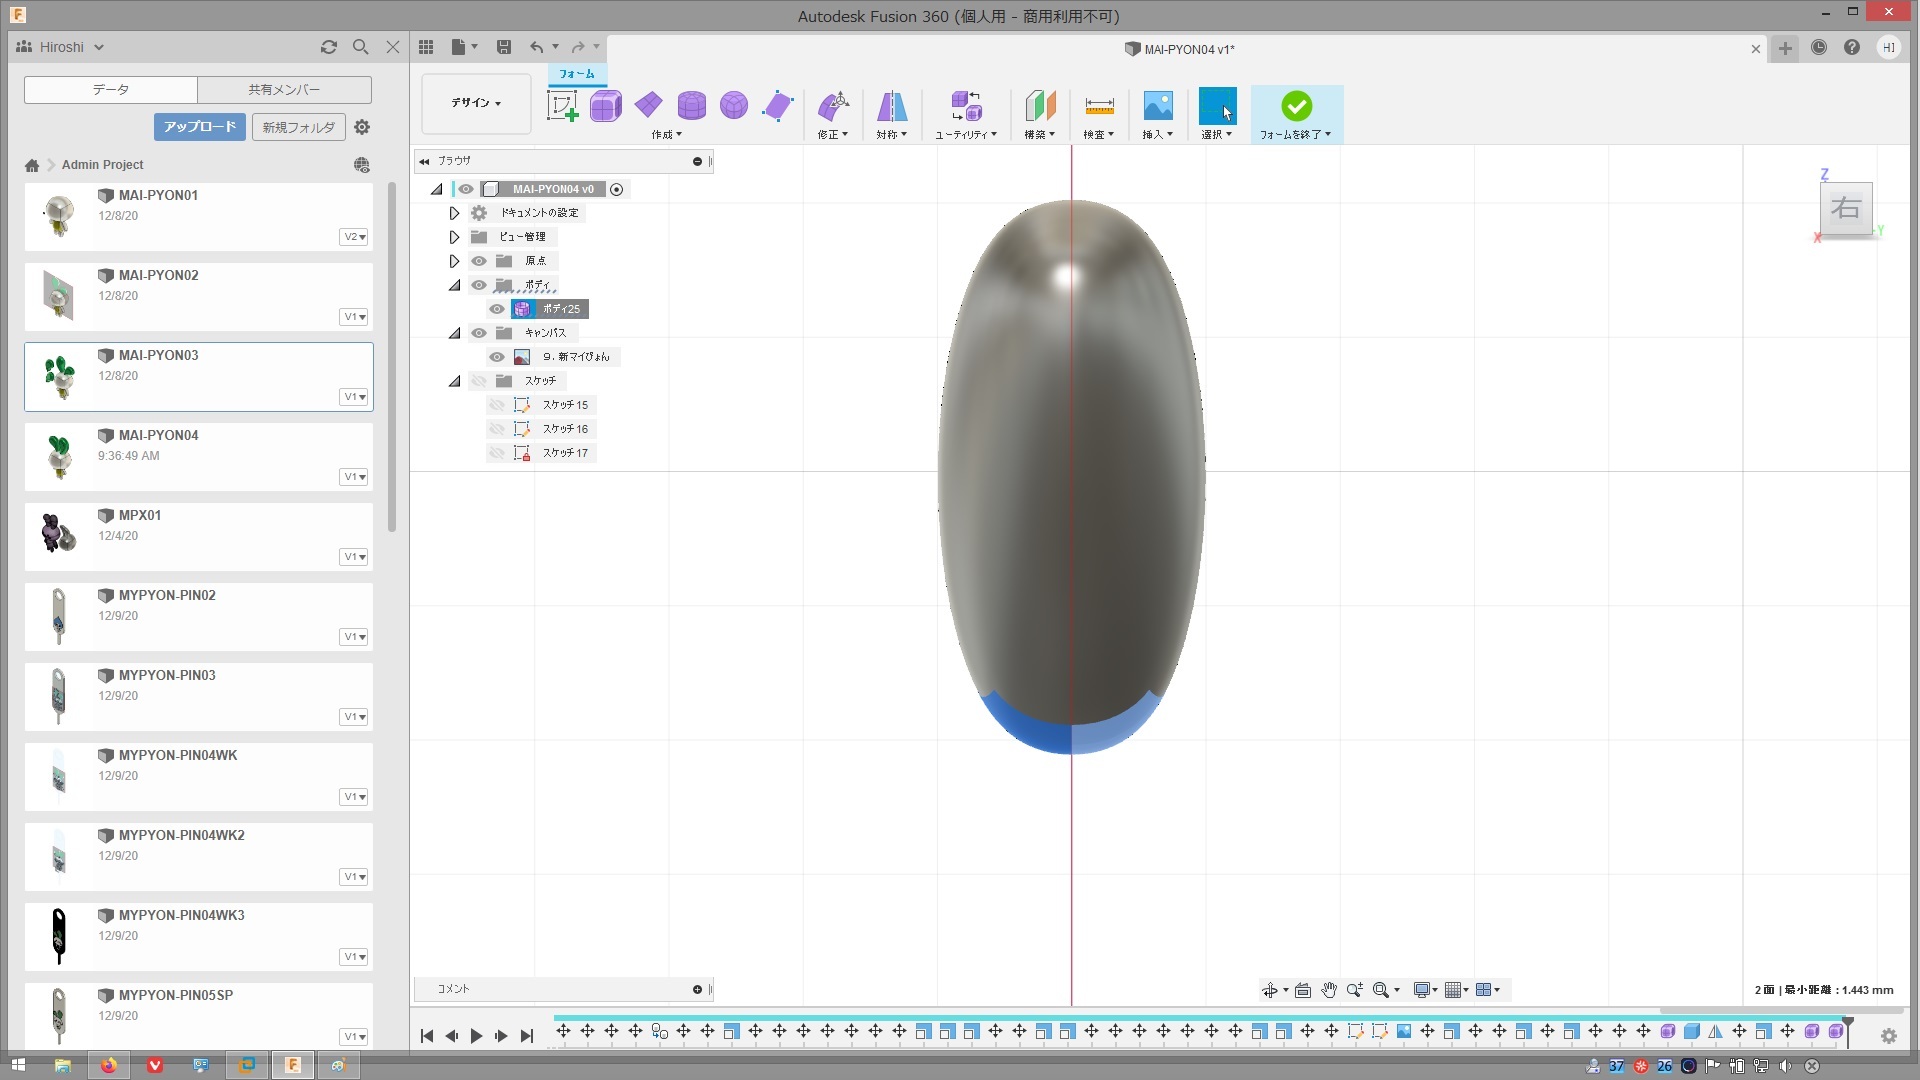This screenshot has width=1920, height=1080.
Task: Click the アップロード button
Action: (x=199, y=127)
